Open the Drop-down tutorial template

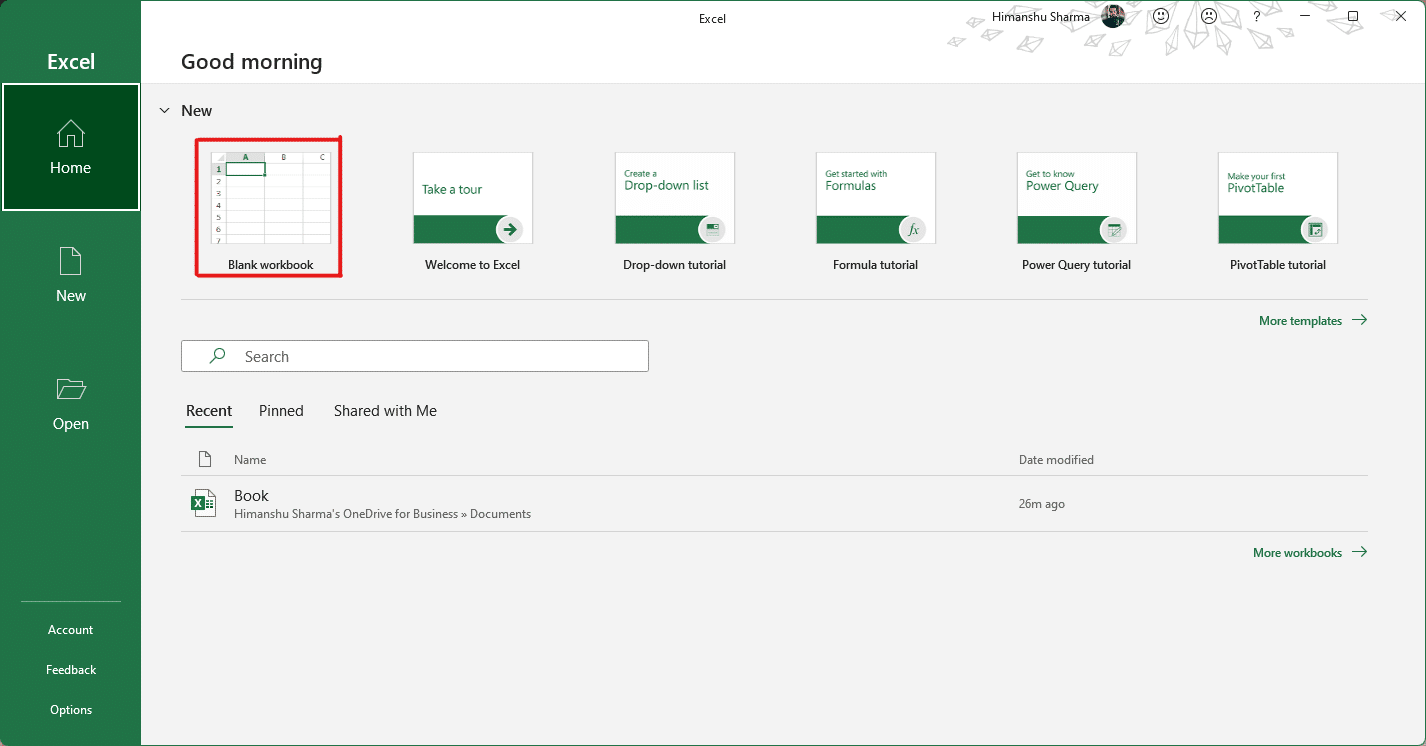pos(674,212)
